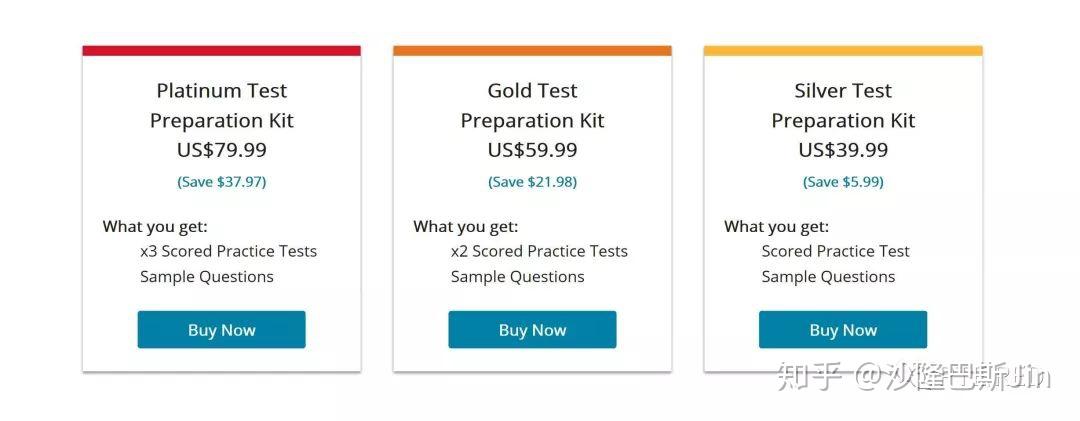Click the US$79.99 price
The width and height of the screenshot is (1080, 421).
coord(221,150)
